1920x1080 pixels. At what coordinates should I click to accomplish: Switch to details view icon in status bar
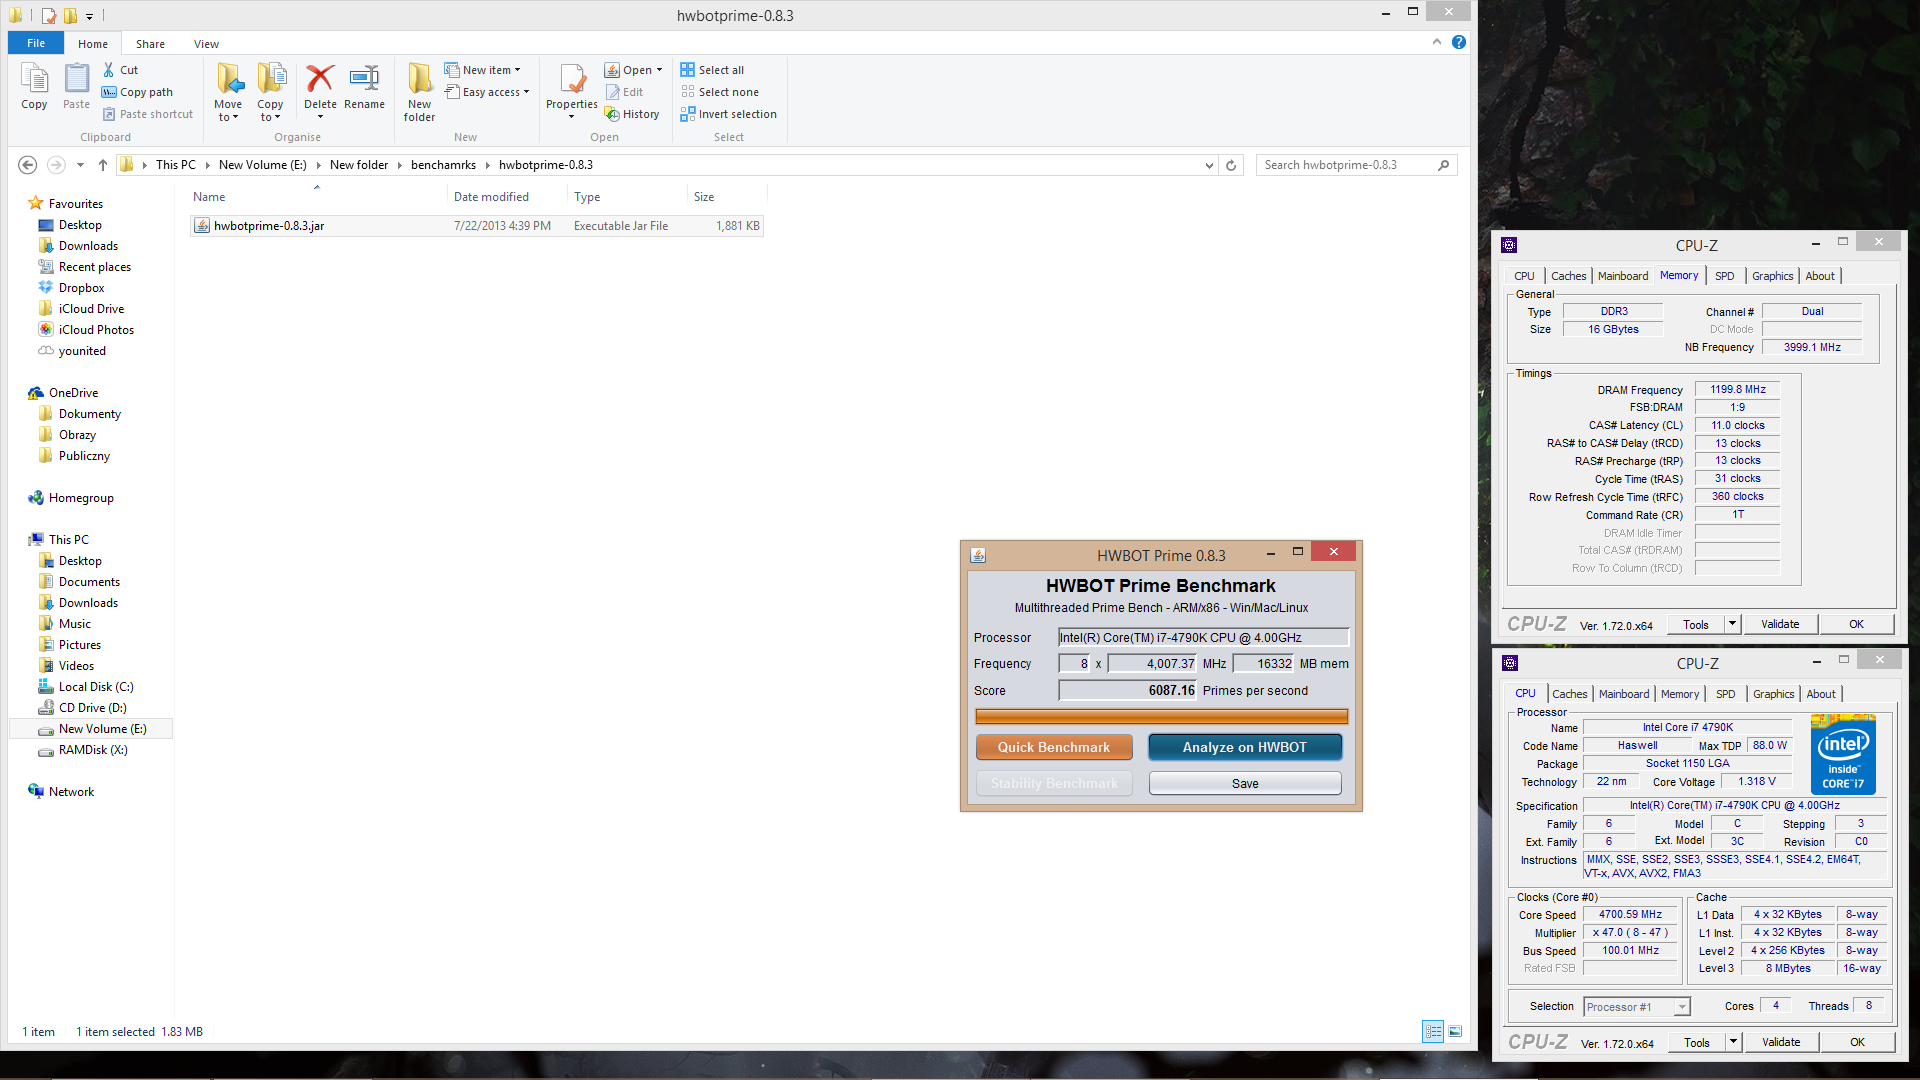tap(1433, 1031)
